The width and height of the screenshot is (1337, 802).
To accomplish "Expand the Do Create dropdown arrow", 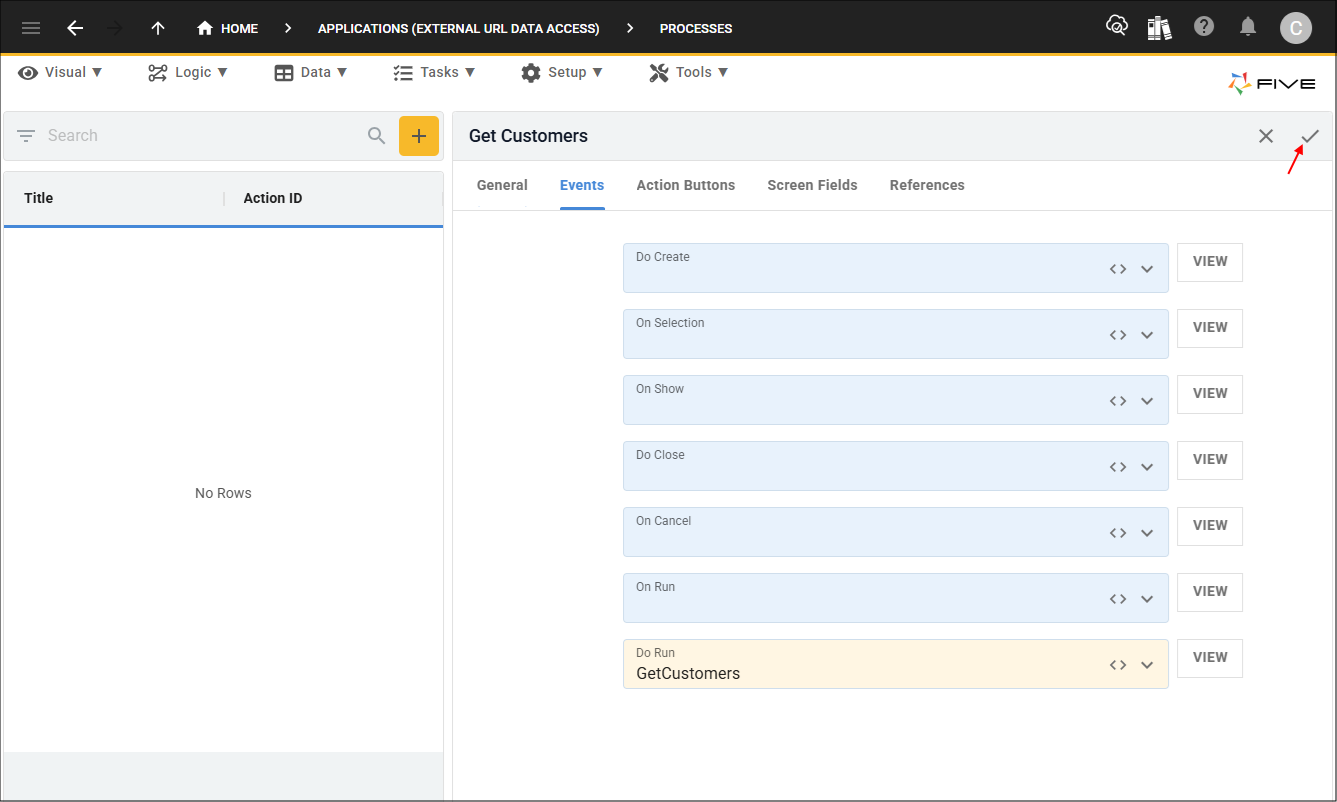I will [x=1147, y=269].
